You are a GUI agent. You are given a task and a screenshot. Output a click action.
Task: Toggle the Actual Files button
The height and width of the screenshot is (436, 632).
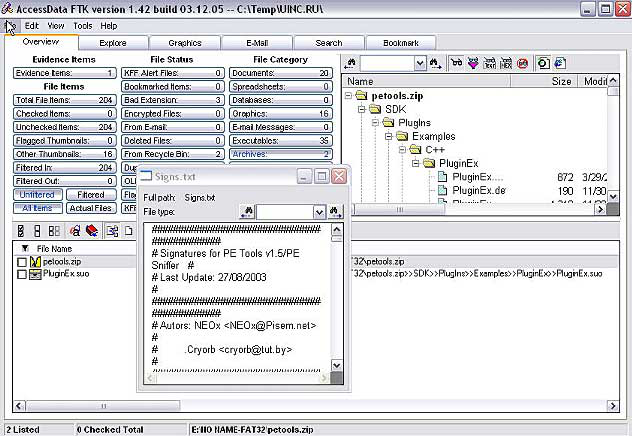click(x=91, y=208)
